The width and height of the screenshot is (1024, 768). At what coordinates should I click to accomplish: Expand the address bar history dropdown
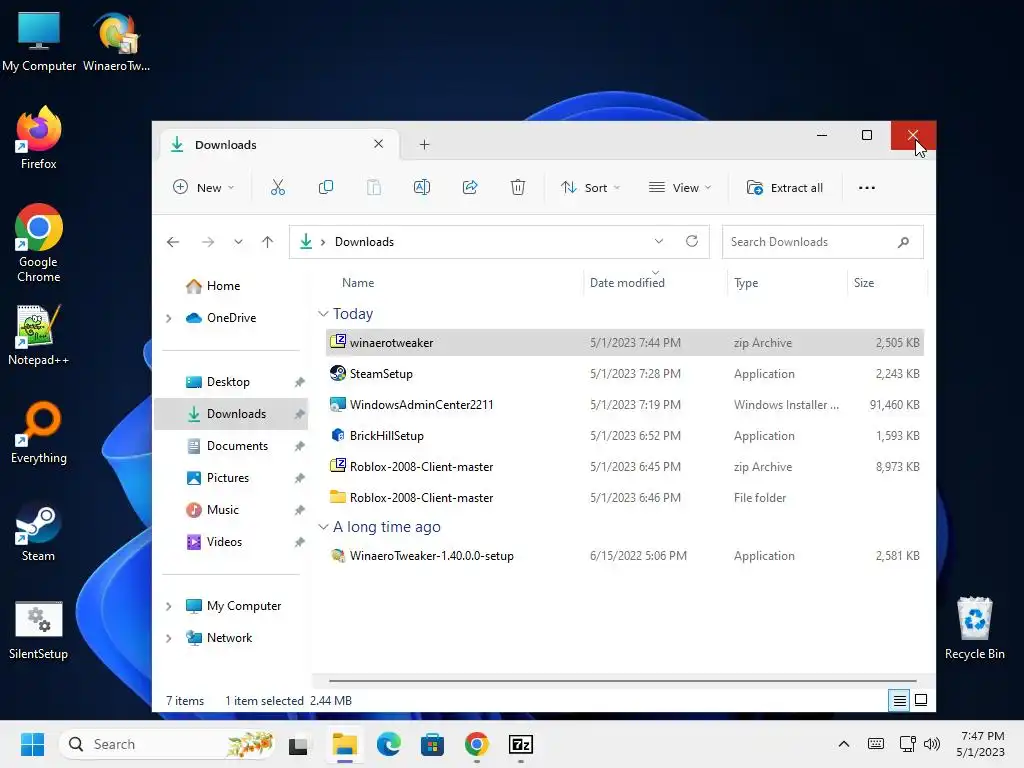click(x=659, y=242)
